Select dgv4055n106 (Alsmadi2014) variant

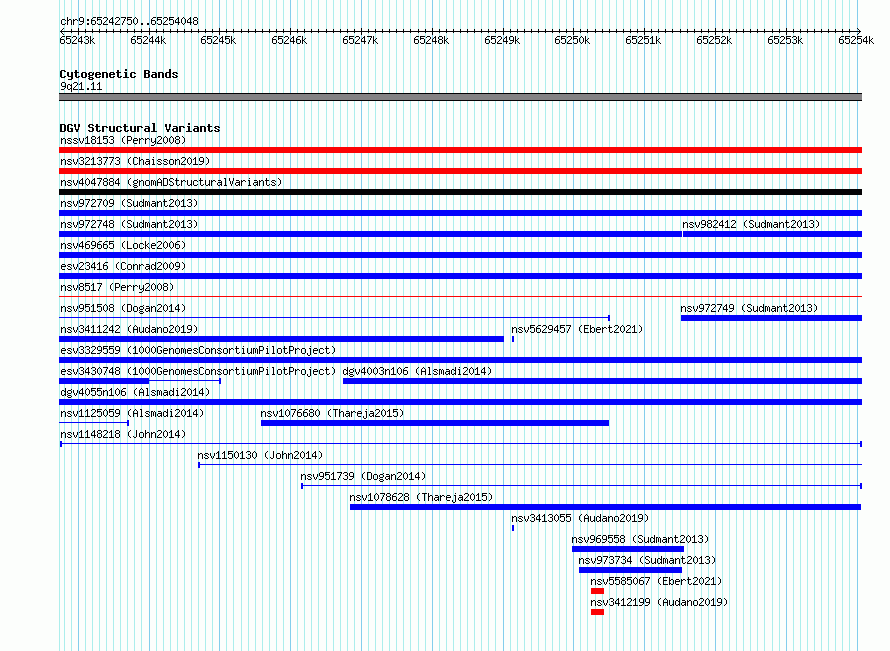(x=135, y=392)
